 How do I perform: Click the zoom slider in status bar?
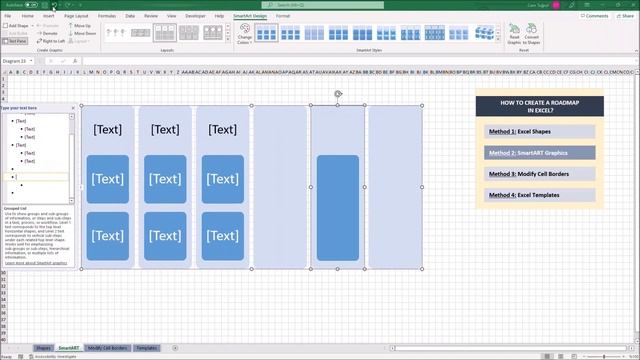604,357
